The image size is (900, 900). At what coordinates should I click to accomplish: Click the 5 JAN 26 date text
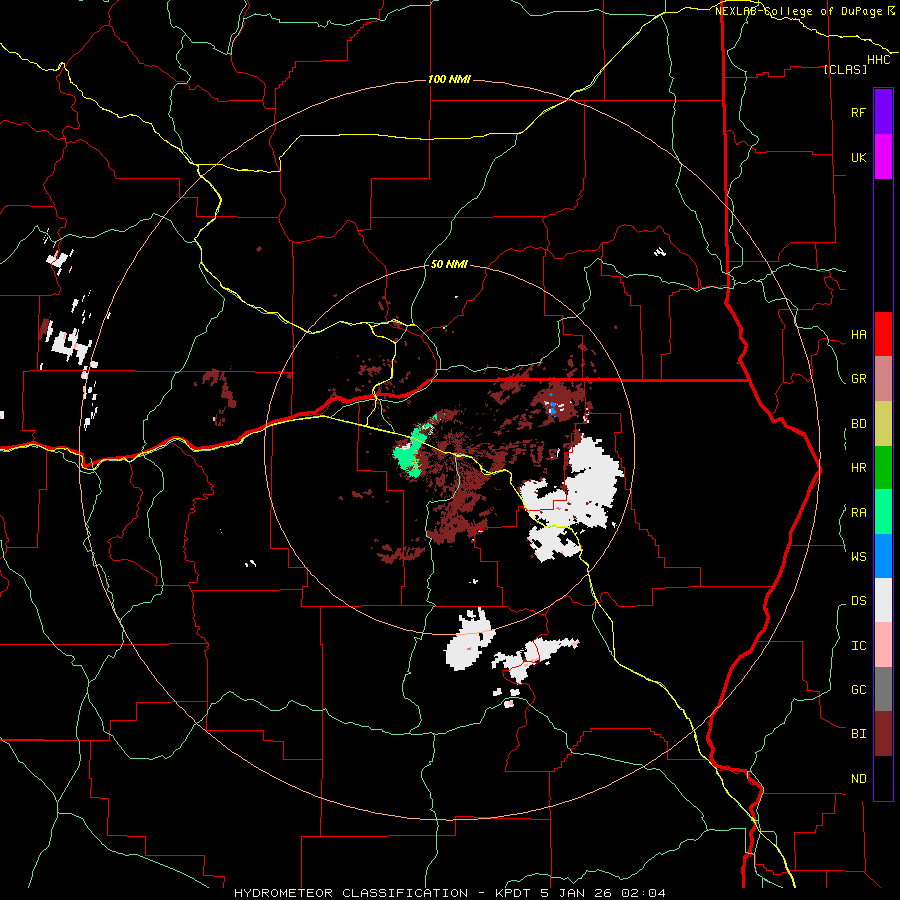[576, 893]
